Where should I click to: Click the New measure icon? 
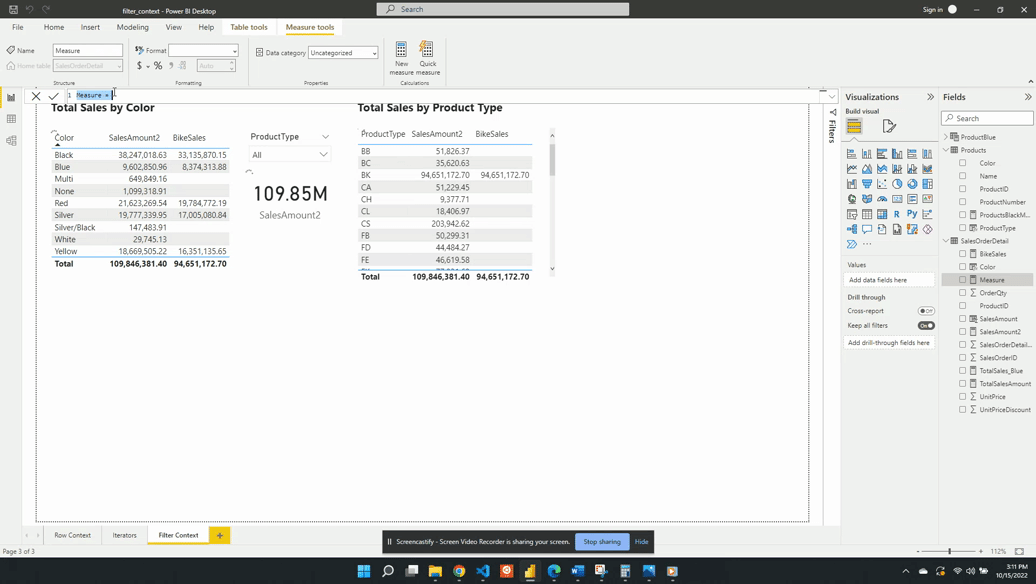pyautogui.click(x=401, y=51)
